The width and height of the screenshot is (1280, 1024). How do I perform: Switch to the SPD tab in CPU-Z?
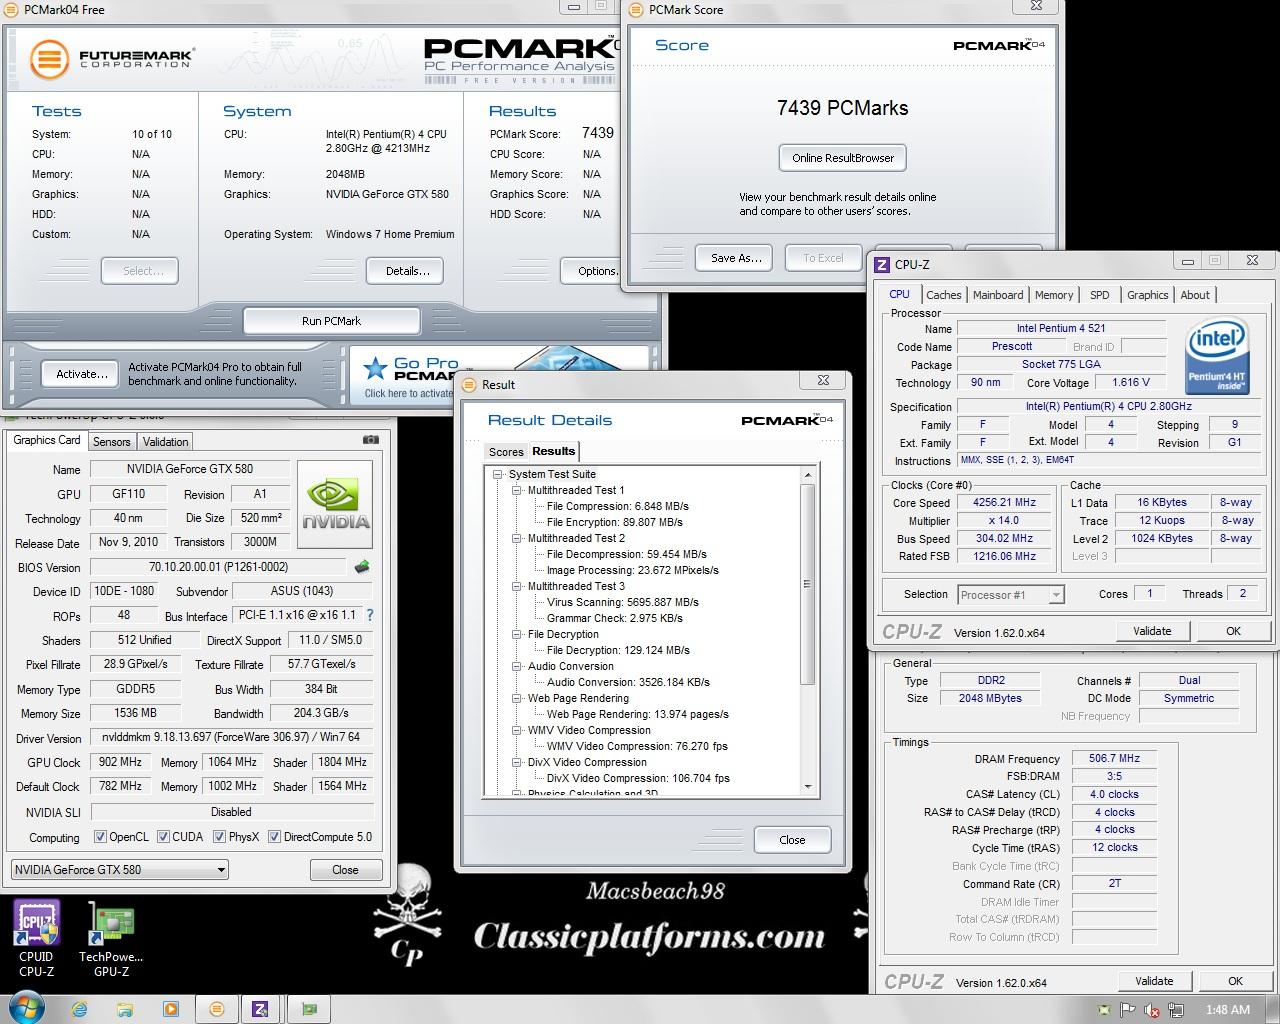point(1099,295)
